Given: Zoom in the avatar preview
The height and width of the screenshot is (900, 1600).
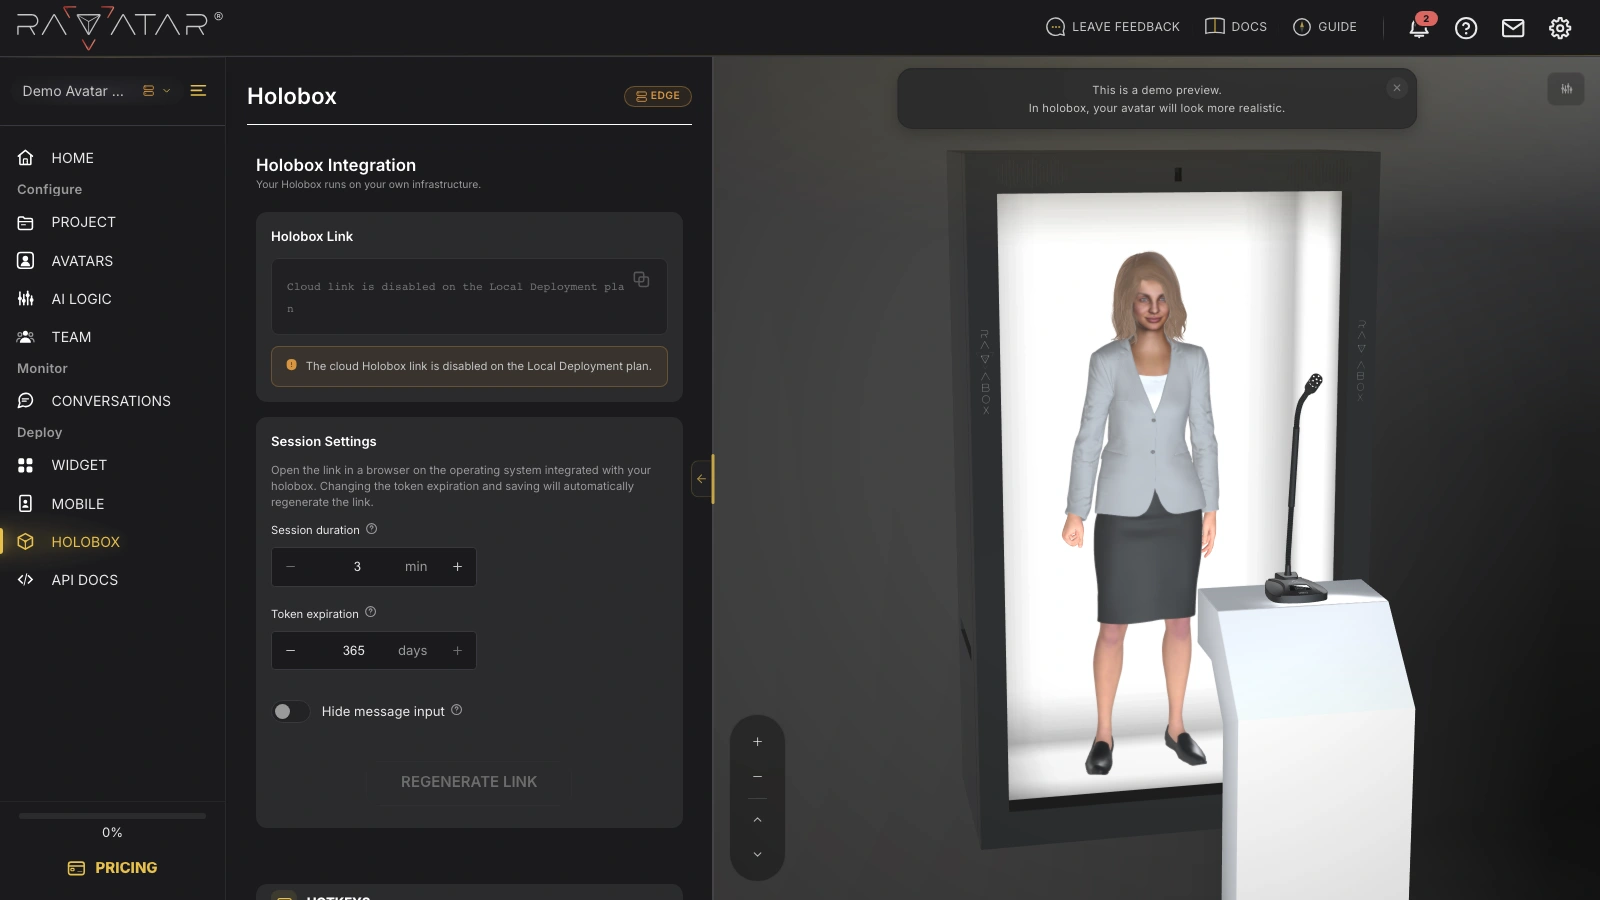Looking at the screenshot, I should [x=757, y=742].
